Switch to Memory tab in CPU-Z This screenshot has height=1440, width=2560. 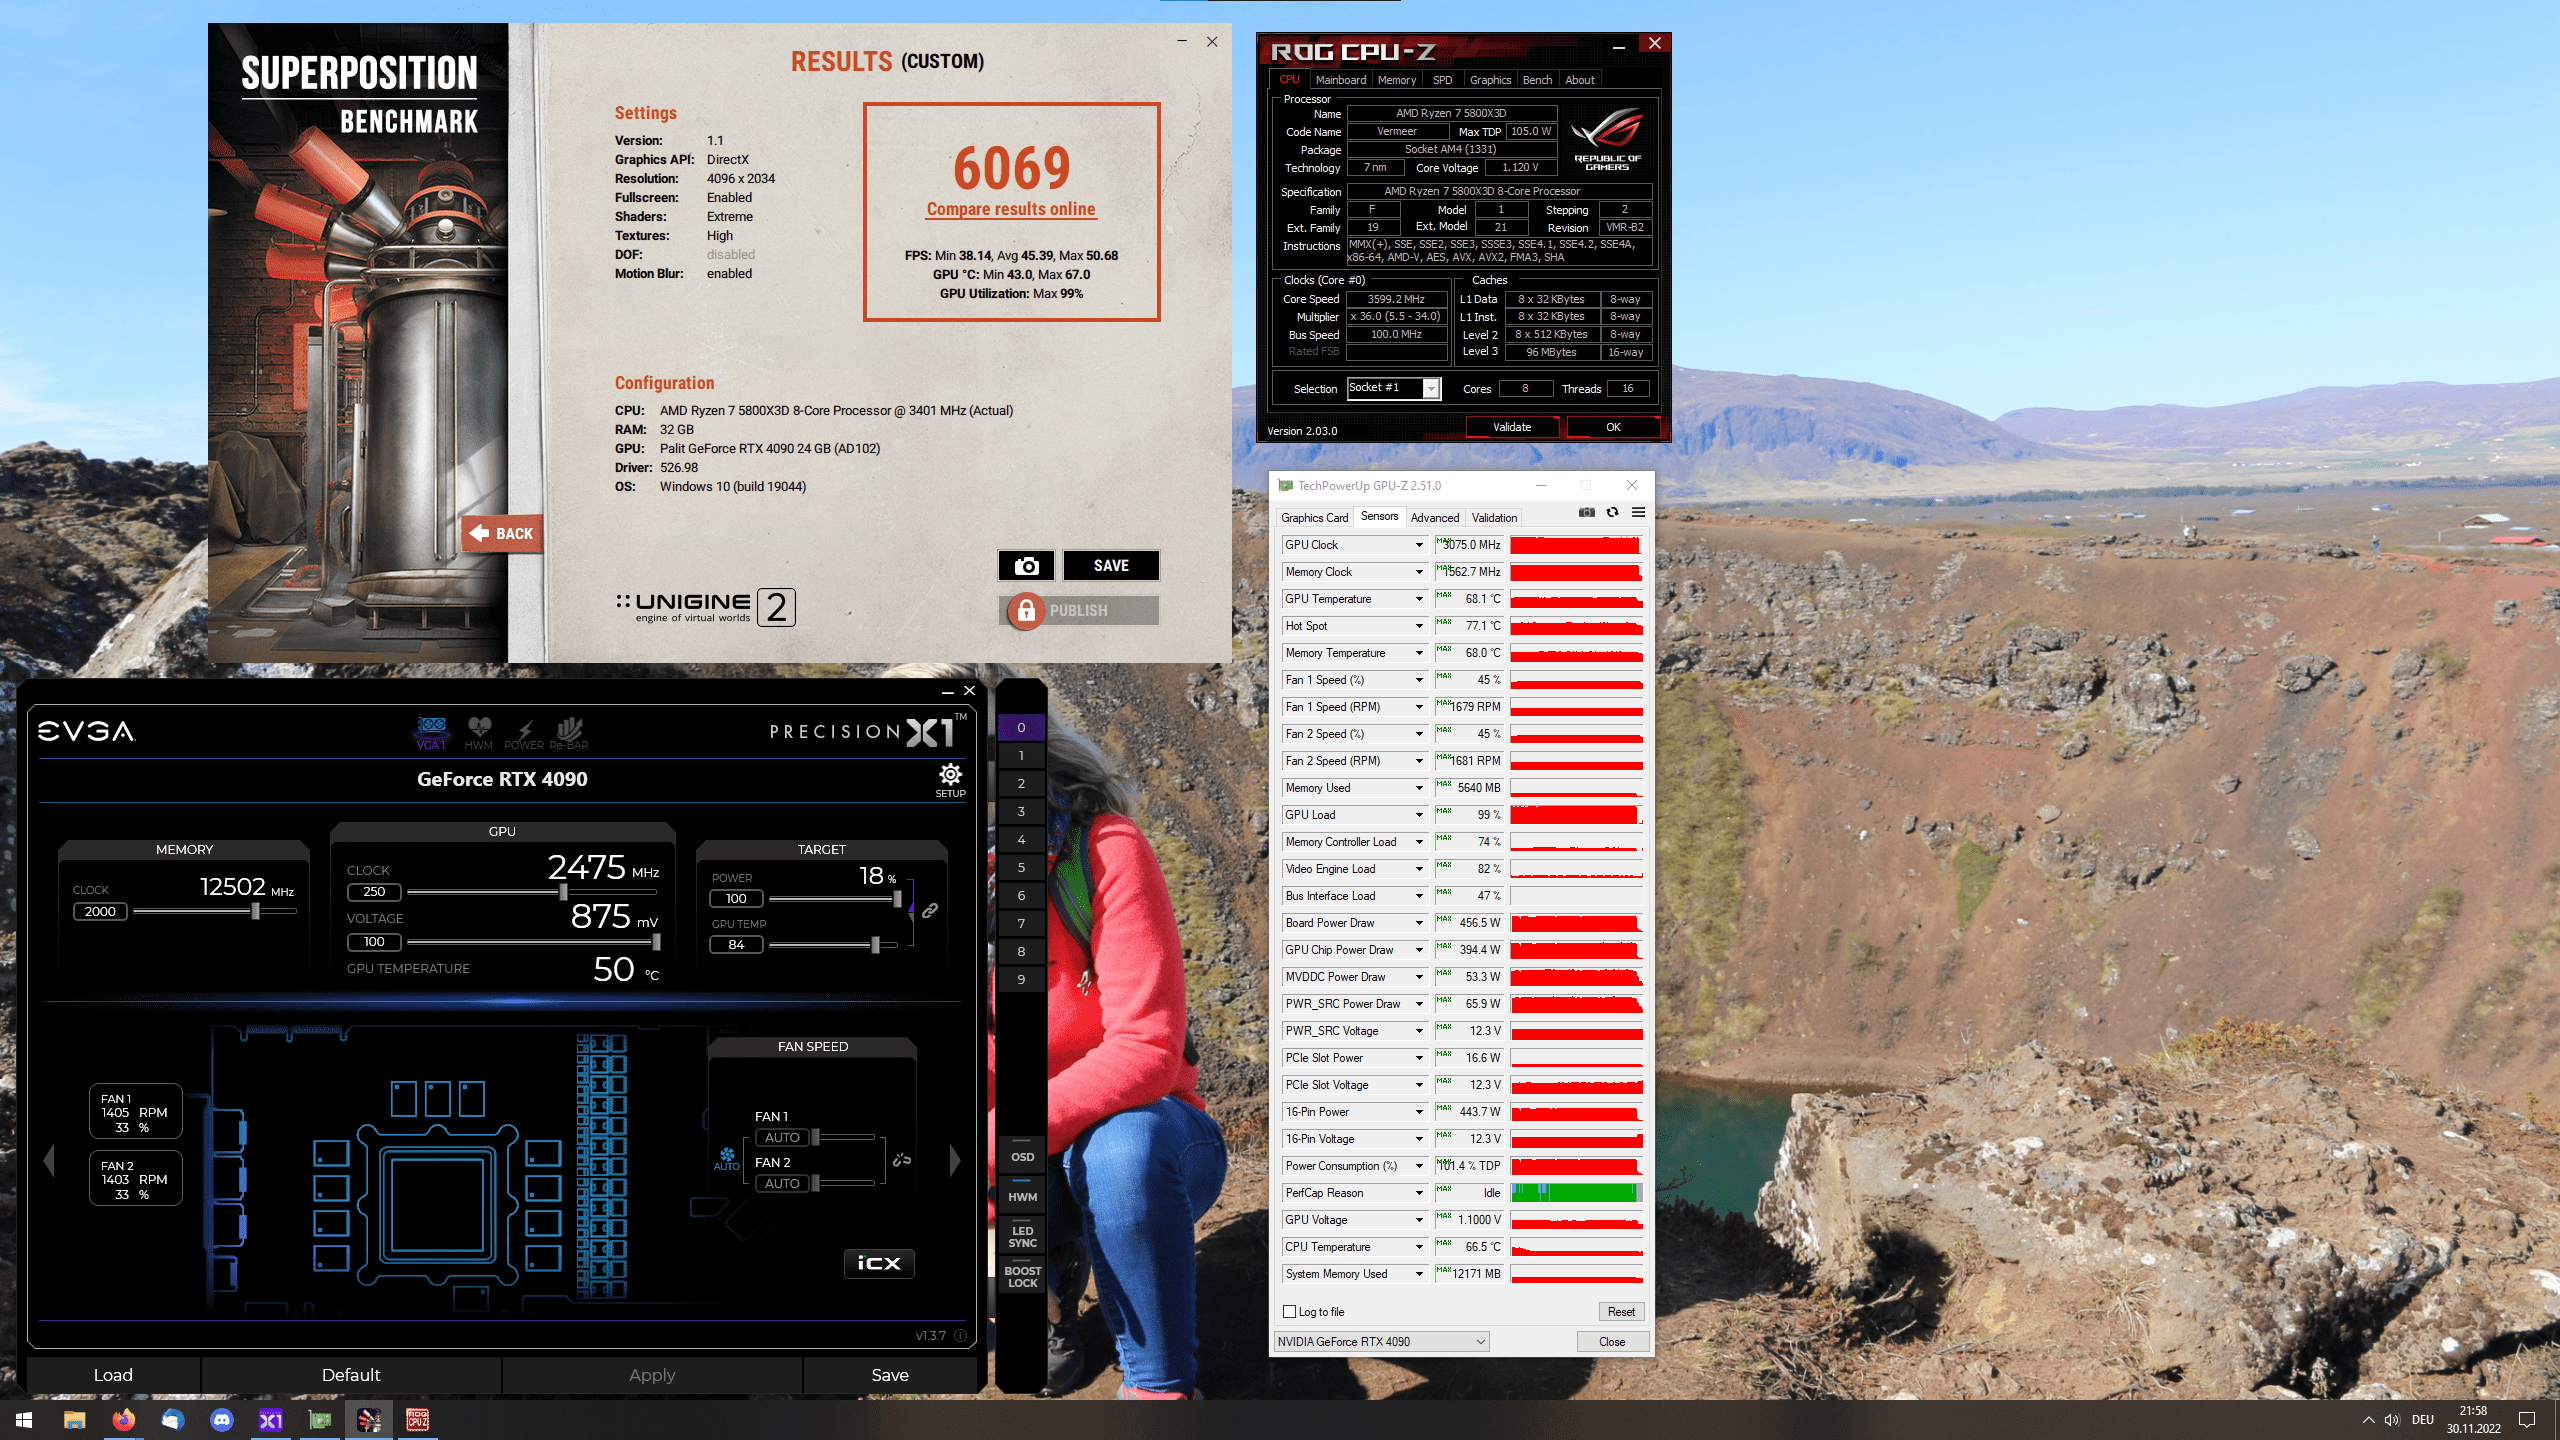[x=1396, y=80]
